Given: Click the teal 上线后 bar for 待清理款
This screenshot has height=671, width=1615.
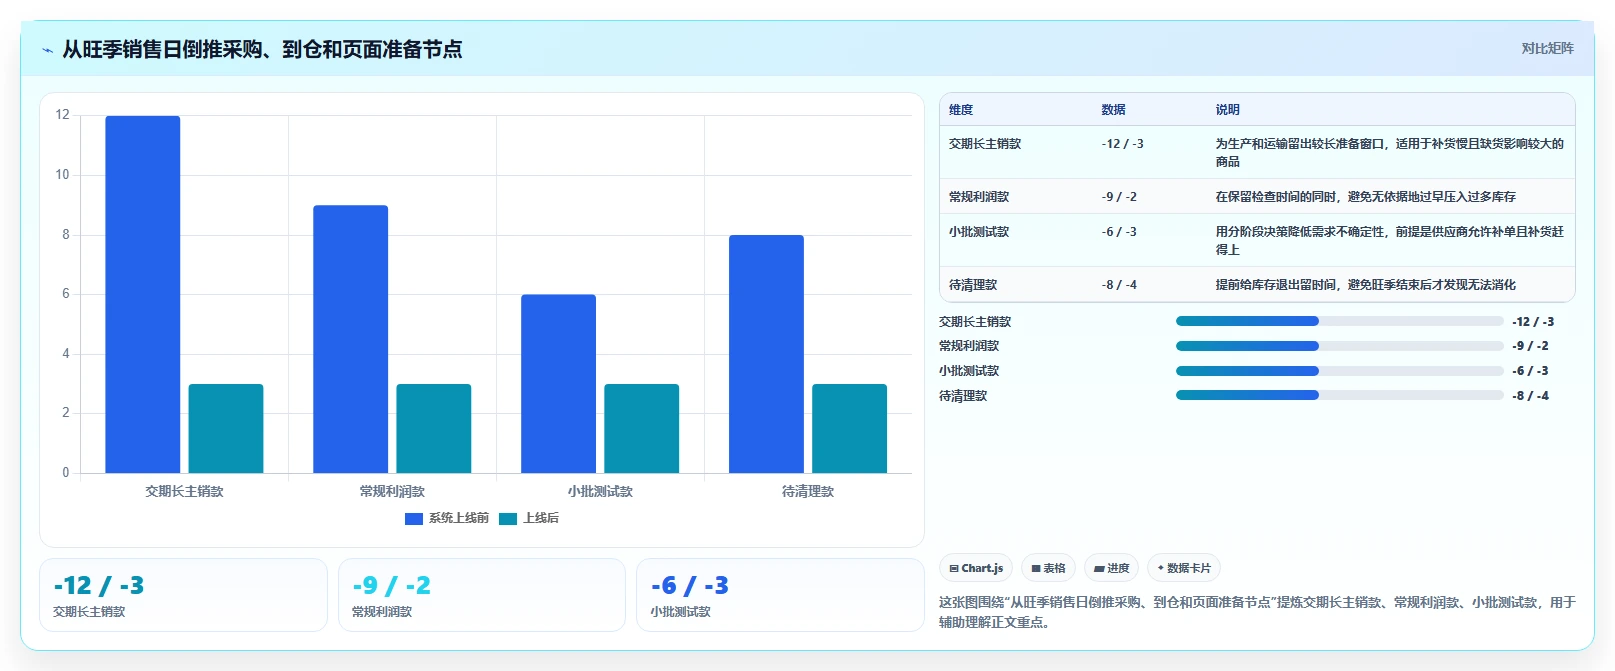Looking at the screenshot, I should (x=850, y=428).
